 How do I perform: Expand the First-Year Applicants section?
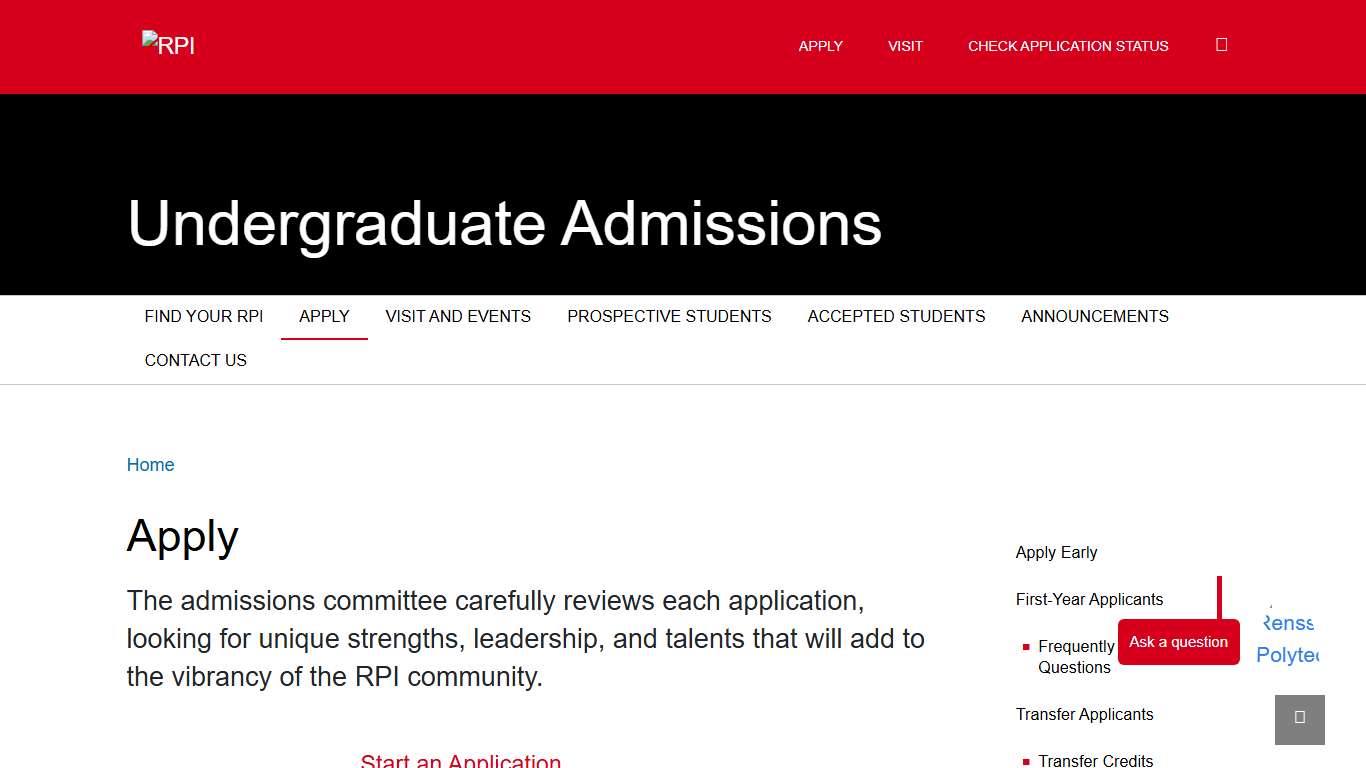click(x=1089, y=599)
